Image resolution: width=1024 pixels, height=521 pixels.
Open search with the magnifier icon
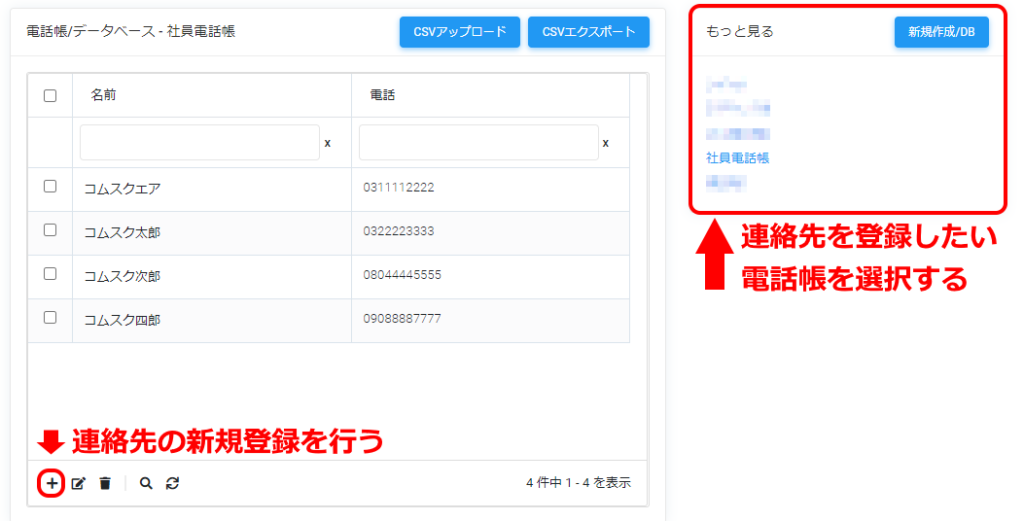pyautogui.click(x=146, y=483)
